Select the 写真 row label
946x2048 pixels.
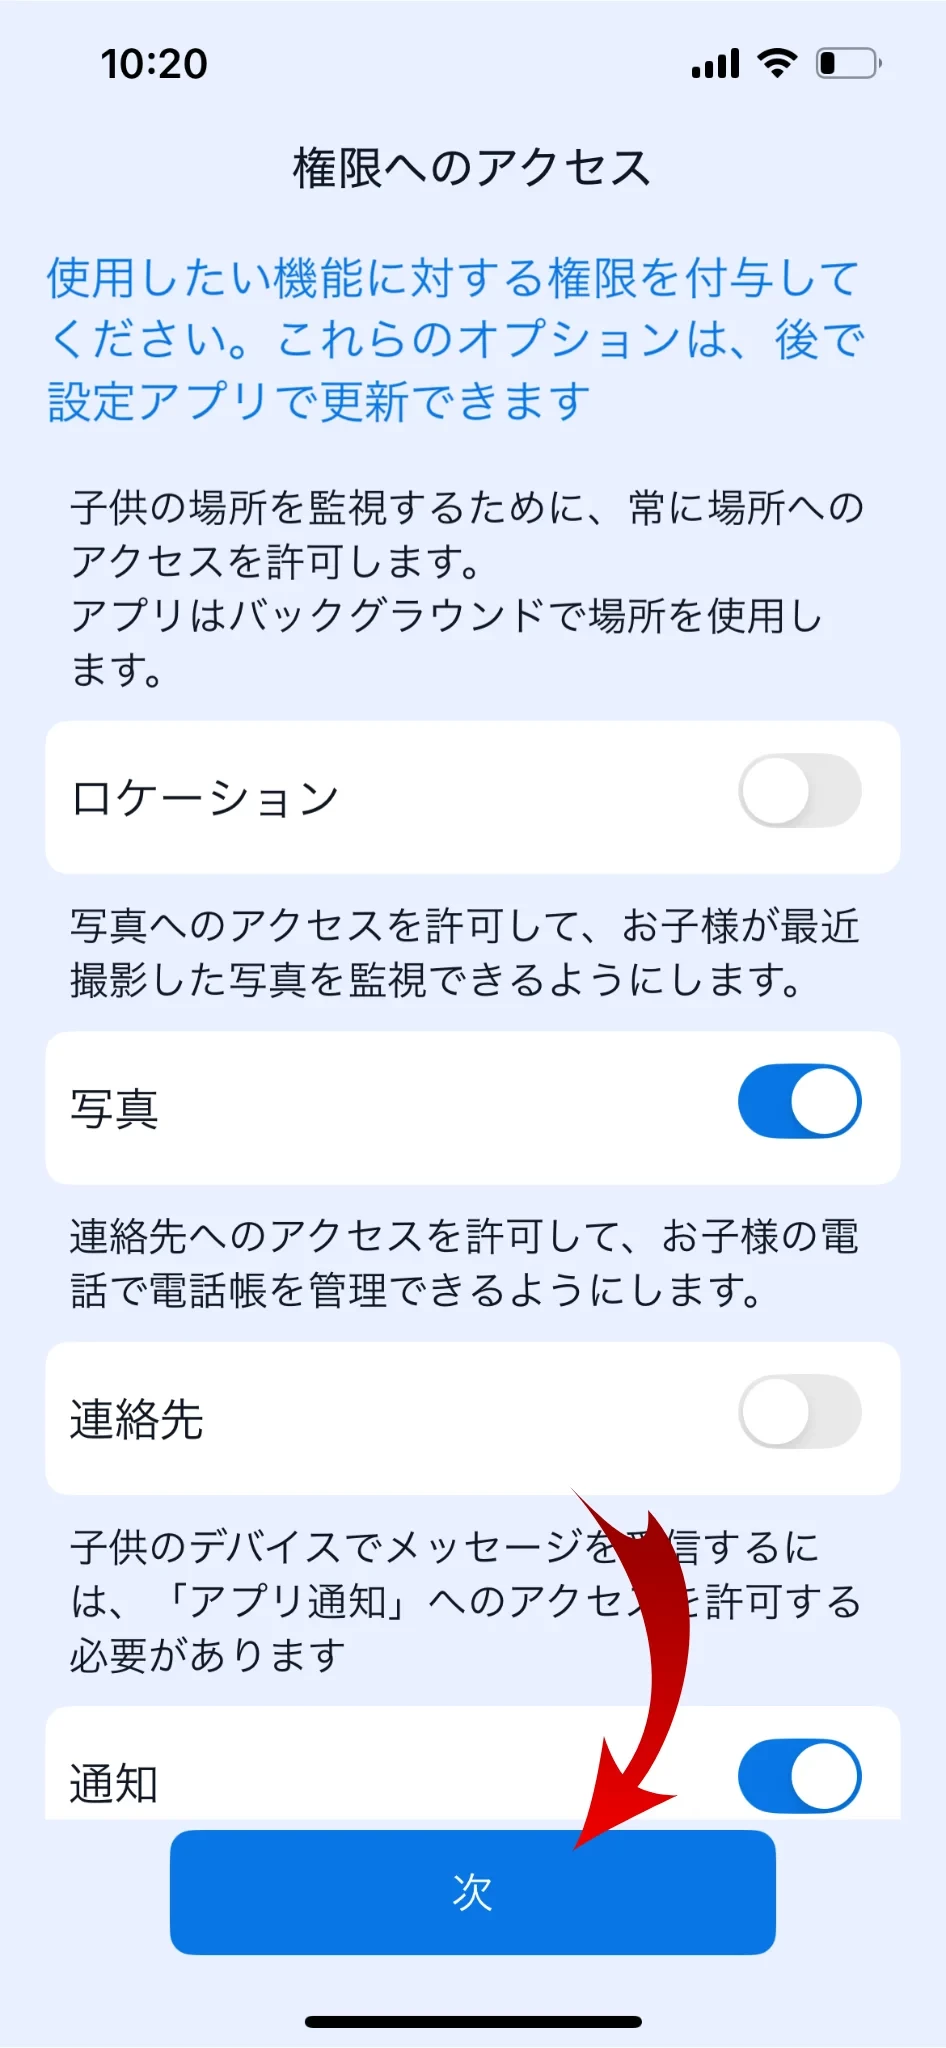pyautogui.click(x=114, y=1109)
